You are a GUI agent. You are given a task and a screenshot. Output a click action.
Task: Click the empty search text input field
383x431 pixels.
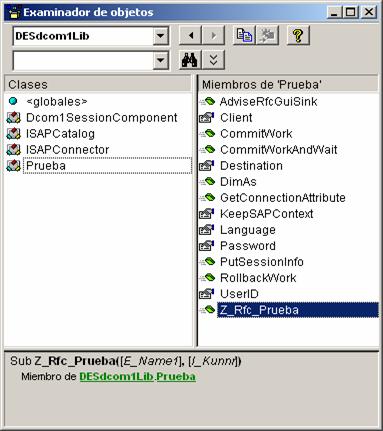(x=83, y=60)
